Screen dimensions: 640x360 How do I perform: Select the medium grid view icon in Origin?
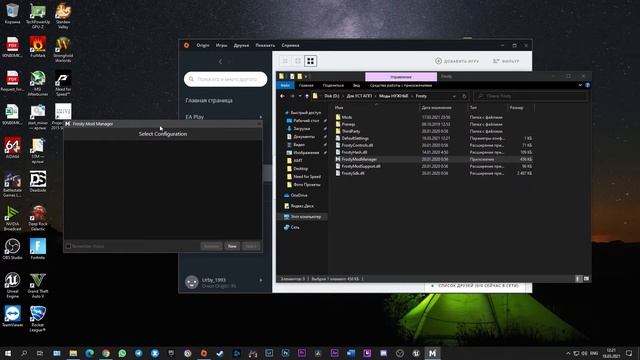click(x=298, y=61)
